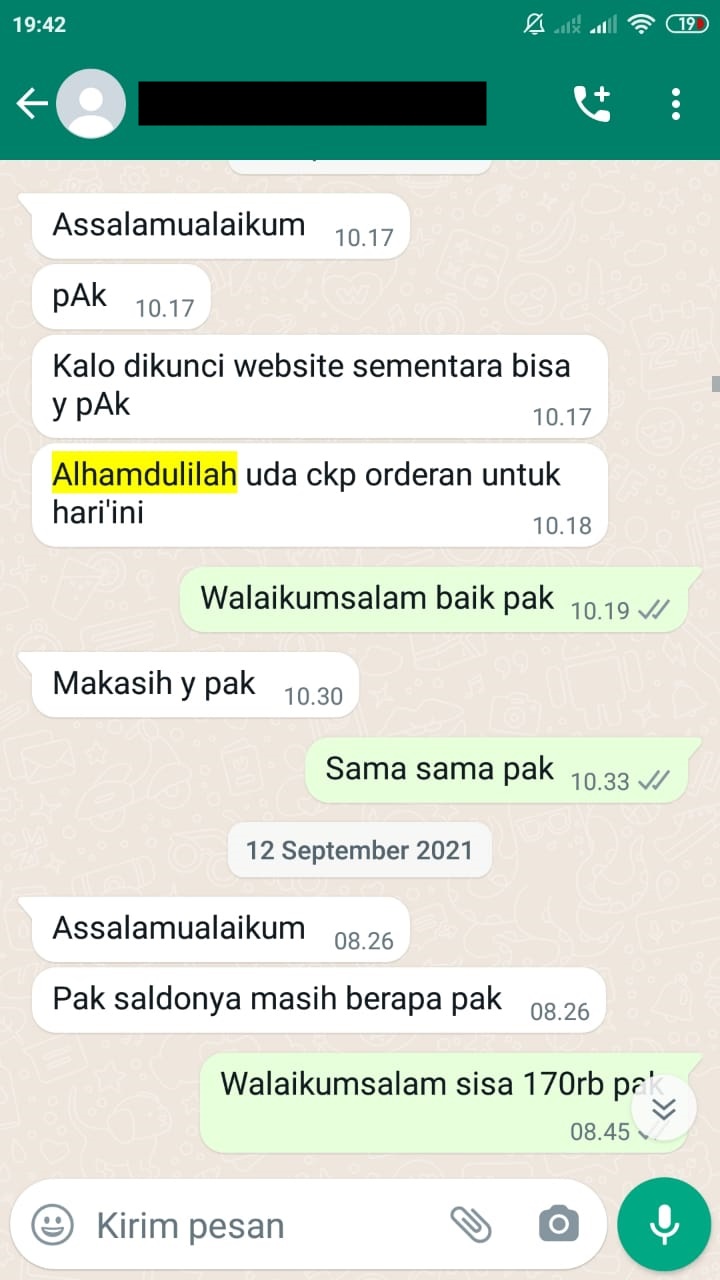The height and width of the screenshot is (1280, 720).
Task: Open the camera from message bar
Action: point(558,1223)
